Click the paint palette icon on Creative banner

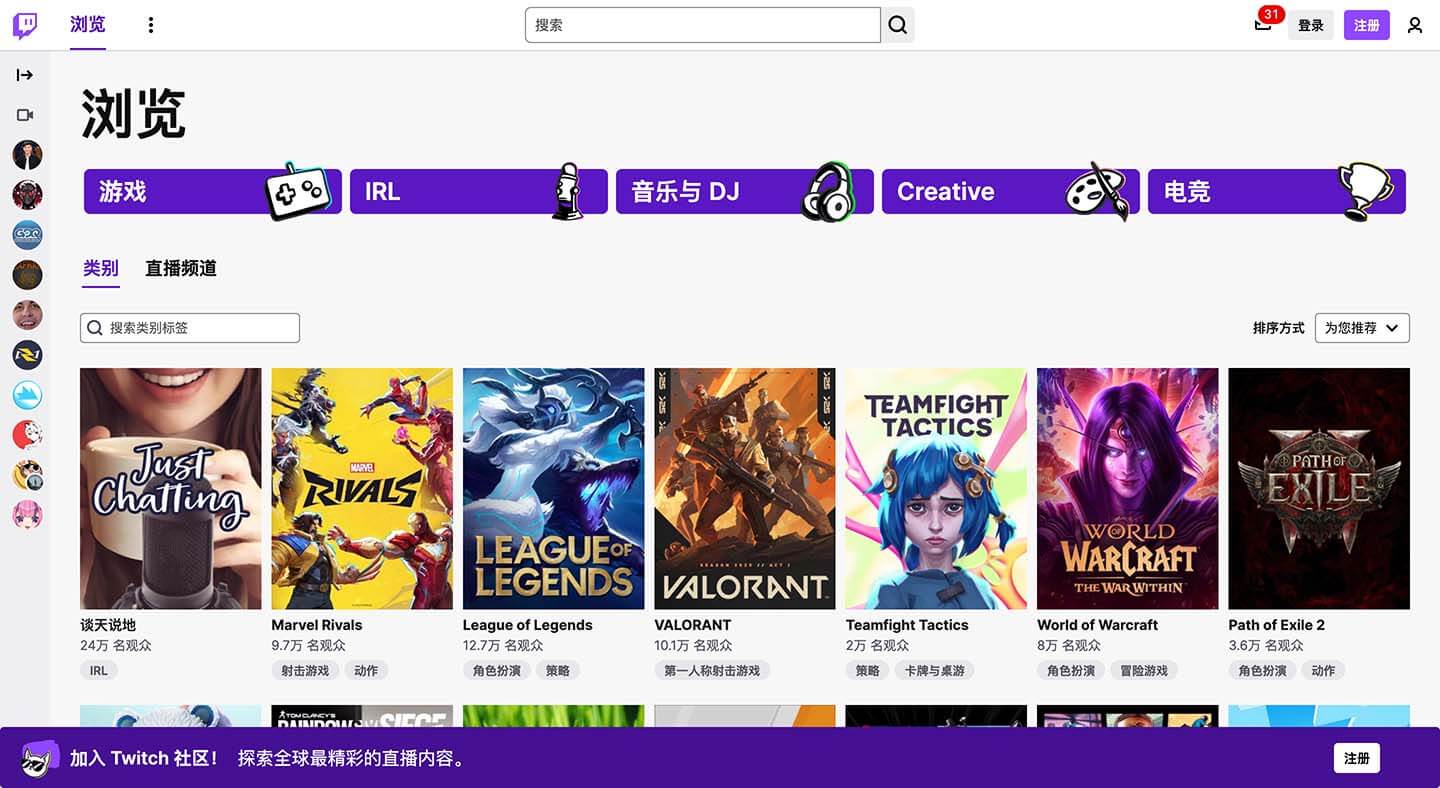pos(1096,191)
